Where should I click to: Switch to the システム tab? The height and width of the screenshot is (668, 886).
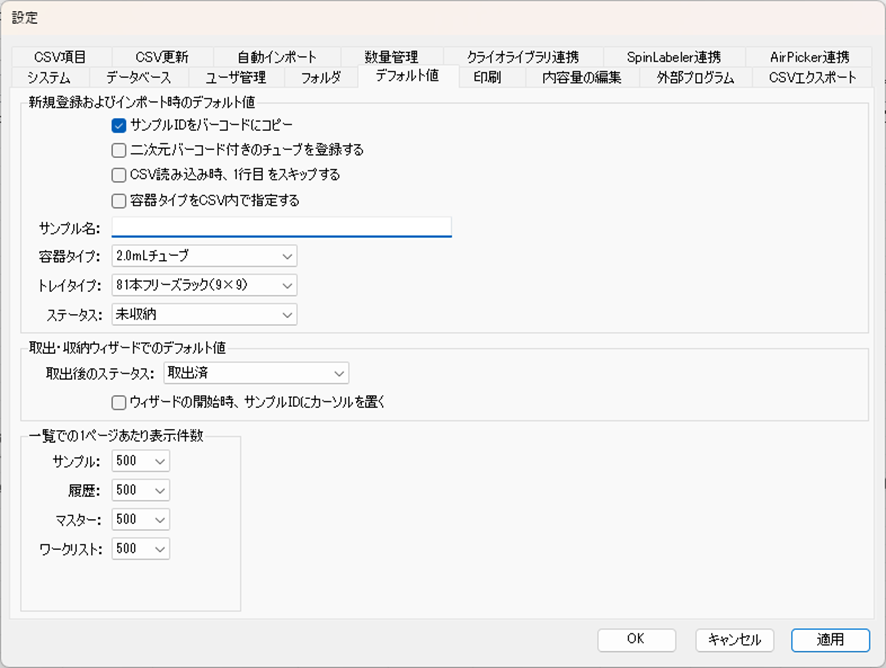49,77
